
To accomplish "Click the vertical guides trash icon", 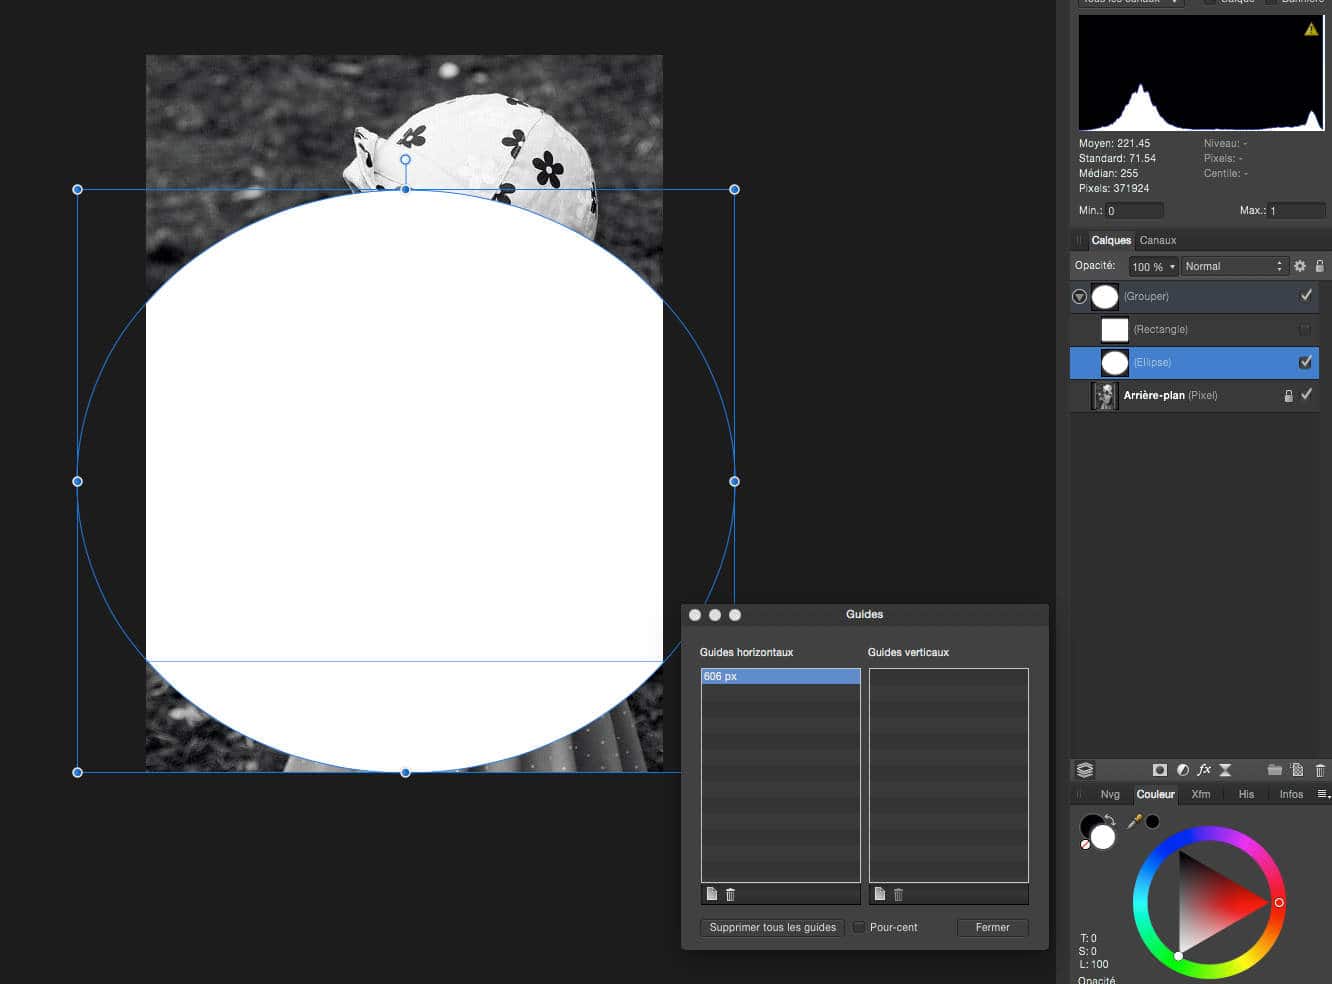I will [x=898, y=894].
